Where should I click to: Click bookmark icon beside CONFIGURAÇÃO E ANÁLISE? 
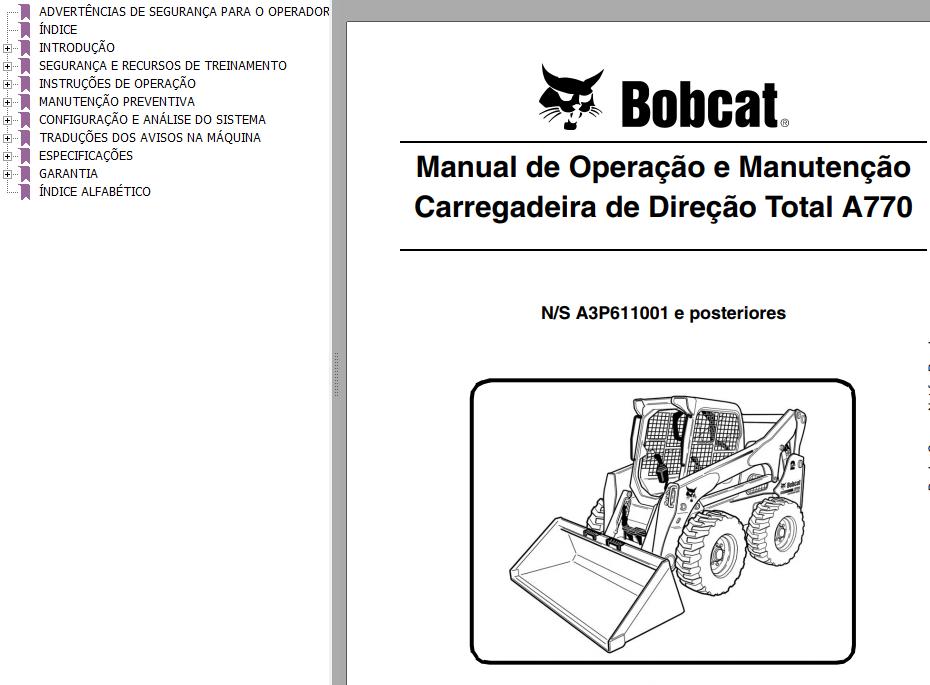pos(25,120)
